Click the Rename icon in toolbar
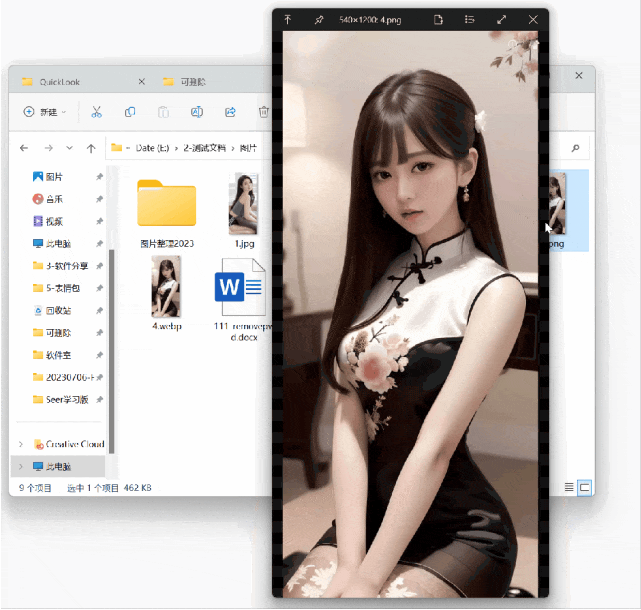 coord(197,112)
